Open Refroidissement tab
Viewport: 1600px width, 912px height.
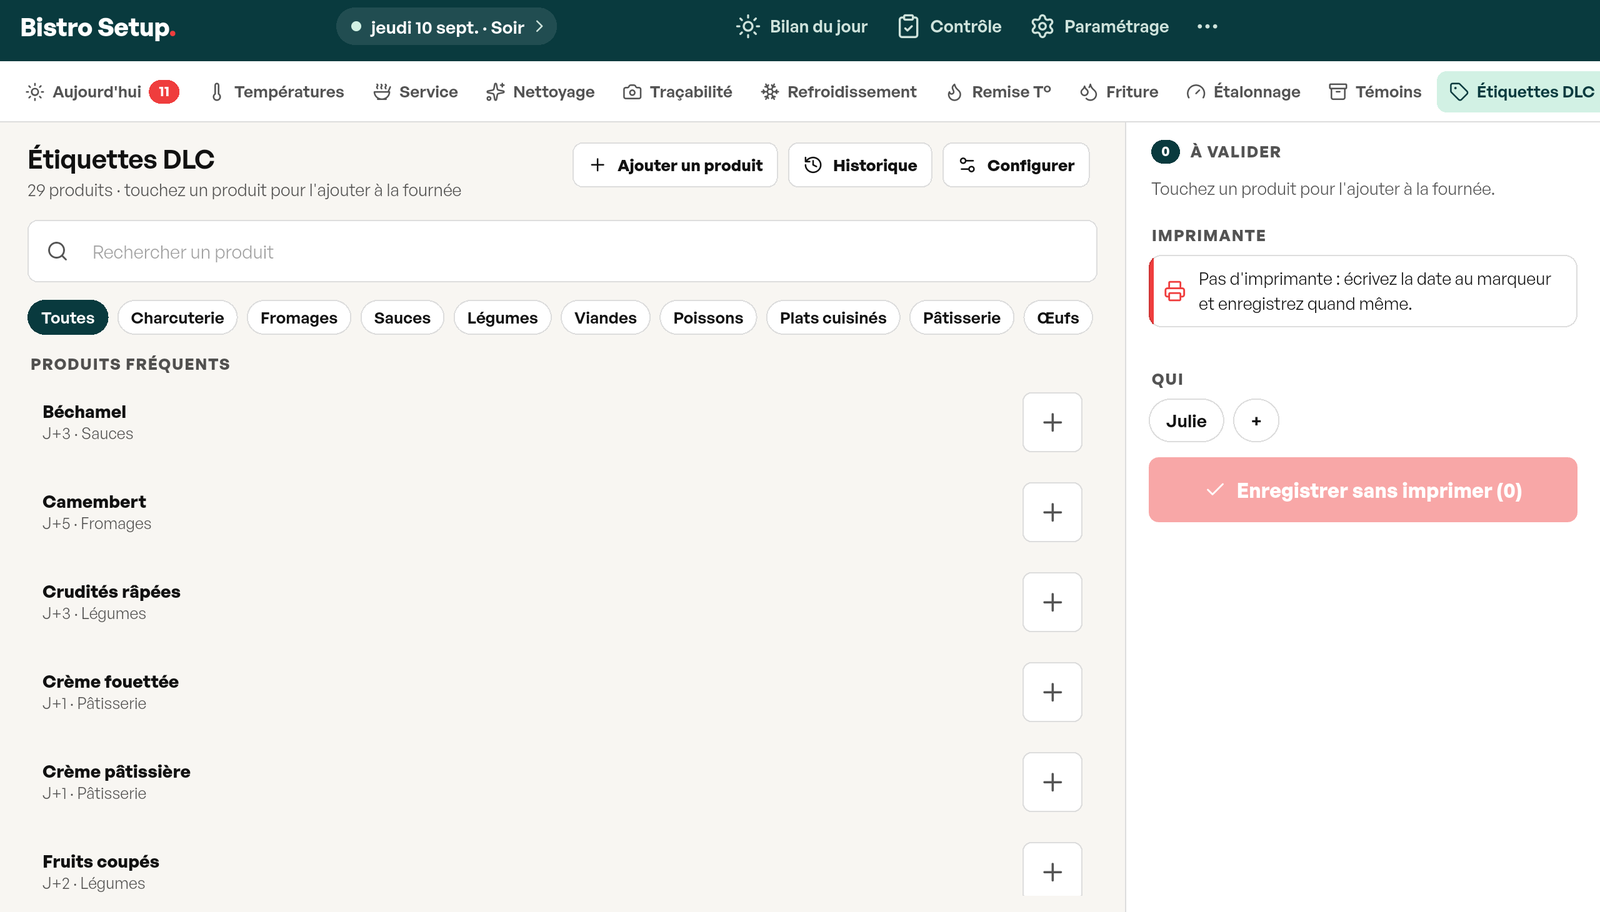pyautogui.click(x=839, y=92)
